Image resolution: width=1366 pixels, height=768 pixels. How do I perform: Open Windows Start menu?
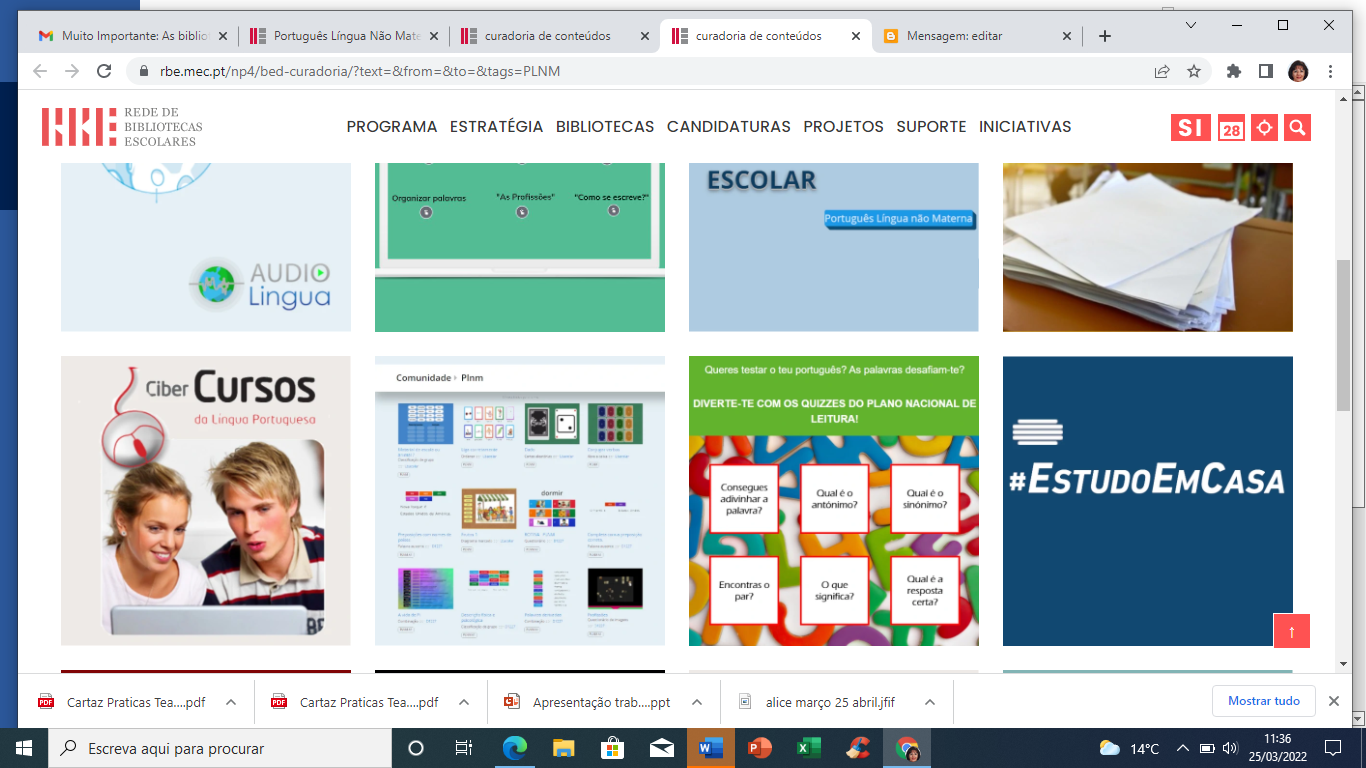pyautogui.click(x=24, y=748)
